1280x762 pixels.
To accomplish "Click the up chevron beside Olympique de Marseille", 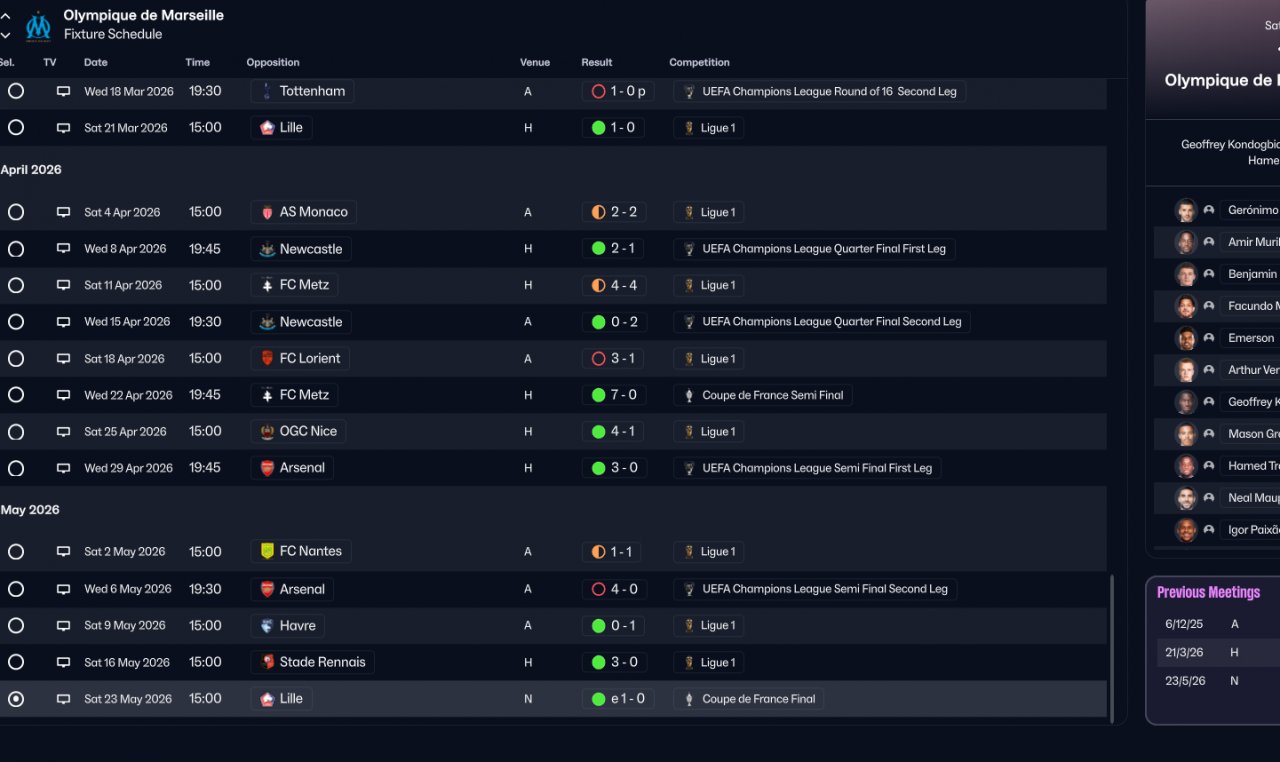I will pyautogui.click(x=6, y=16).
